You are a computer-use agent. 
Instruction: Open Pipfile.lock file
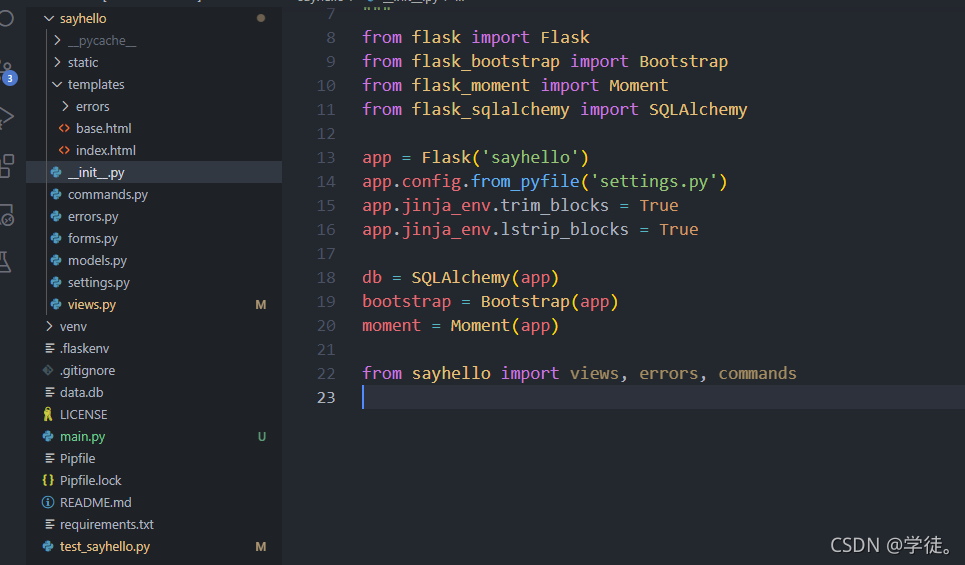[90, 480]
